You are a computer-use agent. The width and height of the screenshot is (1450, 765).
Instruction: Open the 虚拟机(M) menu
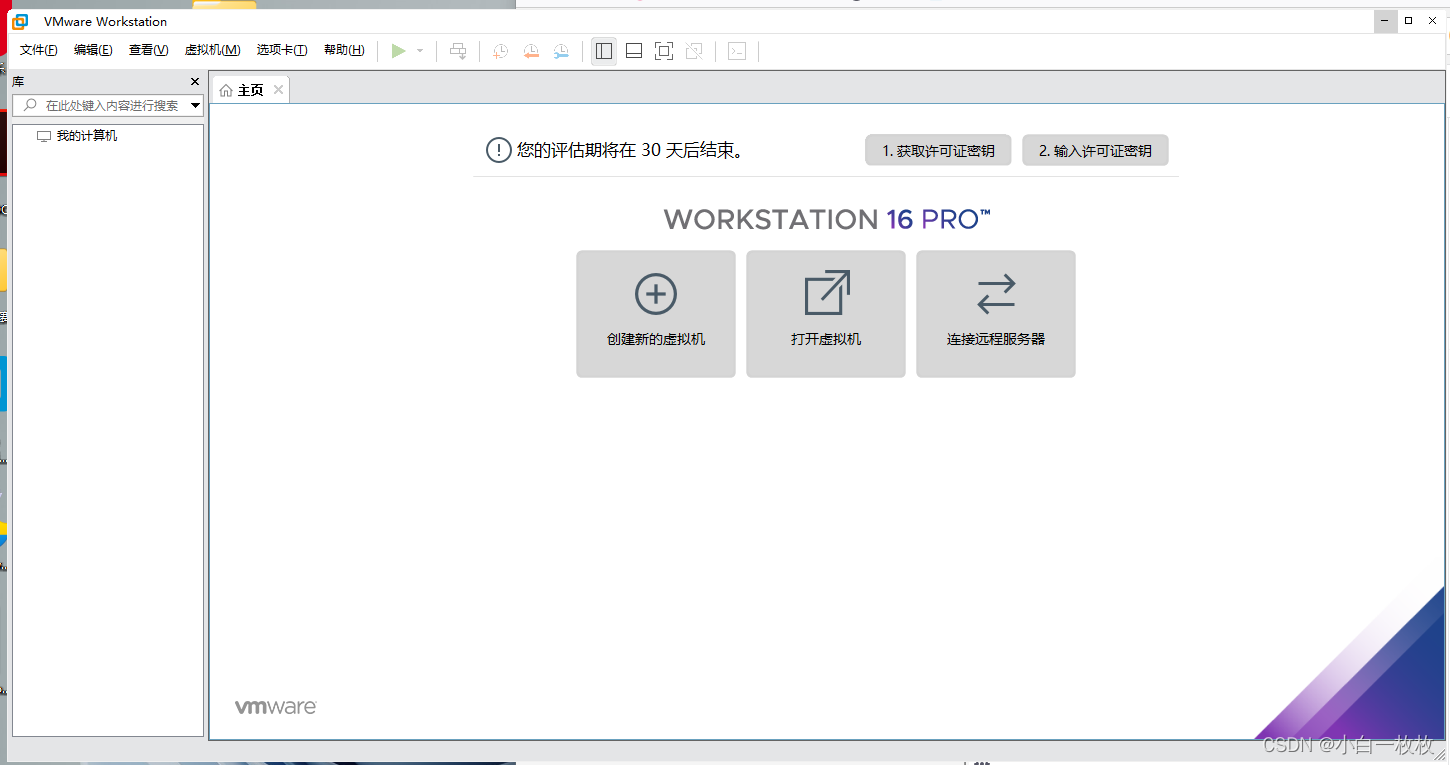(212, 50)
